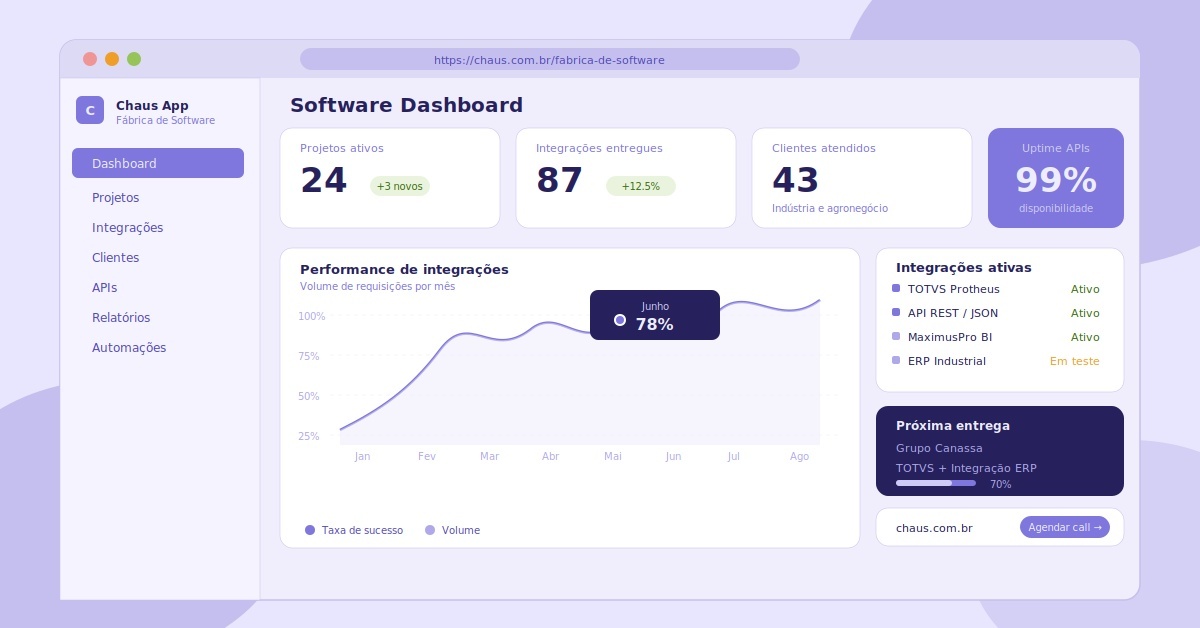Click the Agendar call button
Screen dimensions: 1200x628
click(x=1065, y=527)
